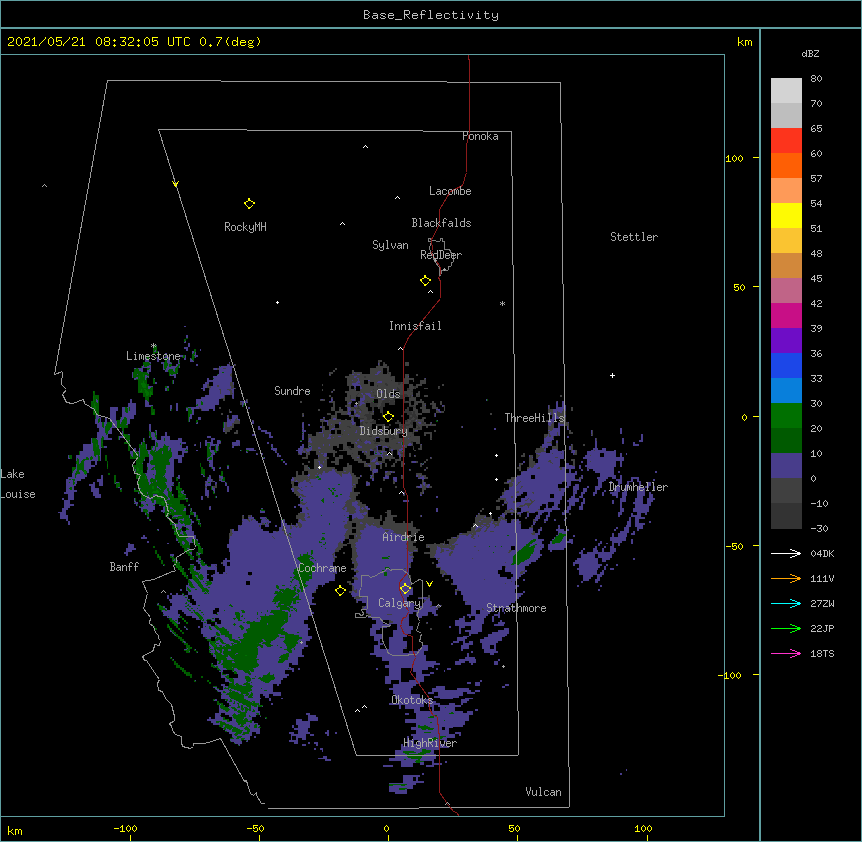This screenshot has width=862, height=842.
Task: Click the Banff label
Action: click(x=124, y=567)
